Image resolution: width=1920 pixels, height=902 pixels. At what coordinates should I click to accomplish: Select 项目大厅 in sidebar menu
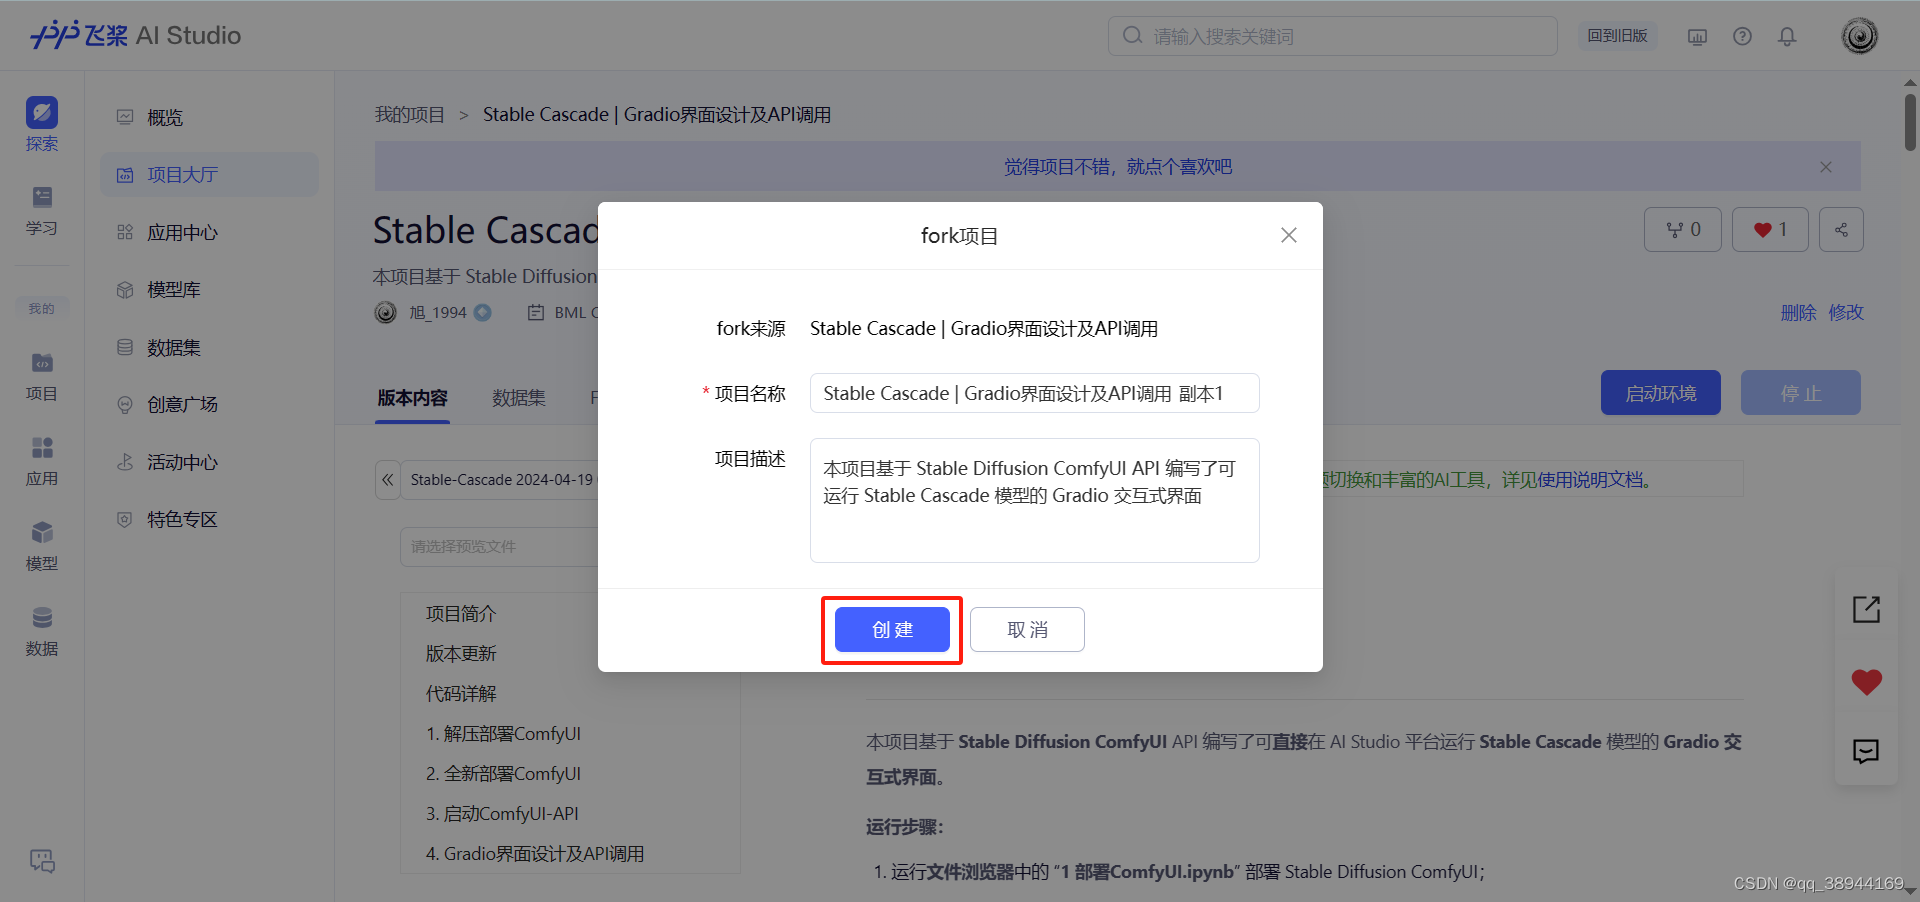point(209,175)
